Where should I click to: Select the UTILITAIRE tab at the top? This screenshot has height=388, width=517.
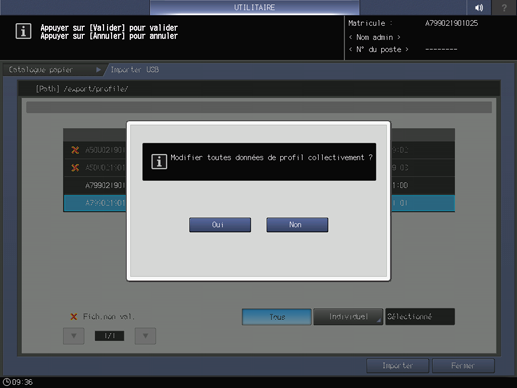(254, 7)
